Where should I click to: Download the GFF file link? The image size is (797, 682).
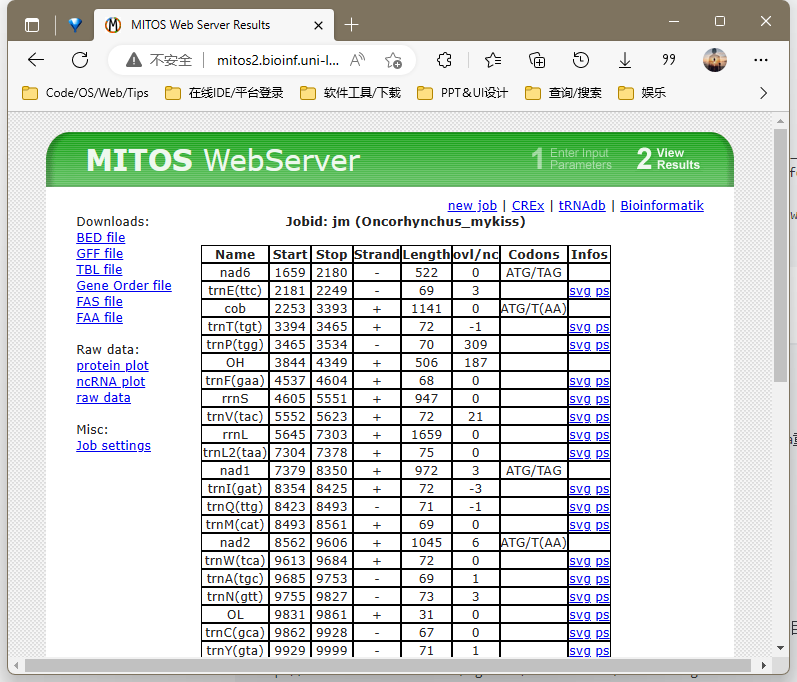[99, 254]
